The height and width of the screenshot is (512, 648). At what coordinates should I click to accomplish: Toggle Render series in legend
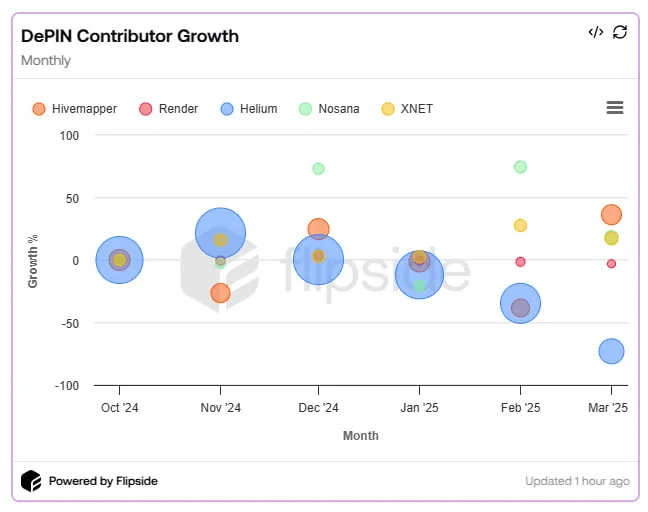coord(169,109)
